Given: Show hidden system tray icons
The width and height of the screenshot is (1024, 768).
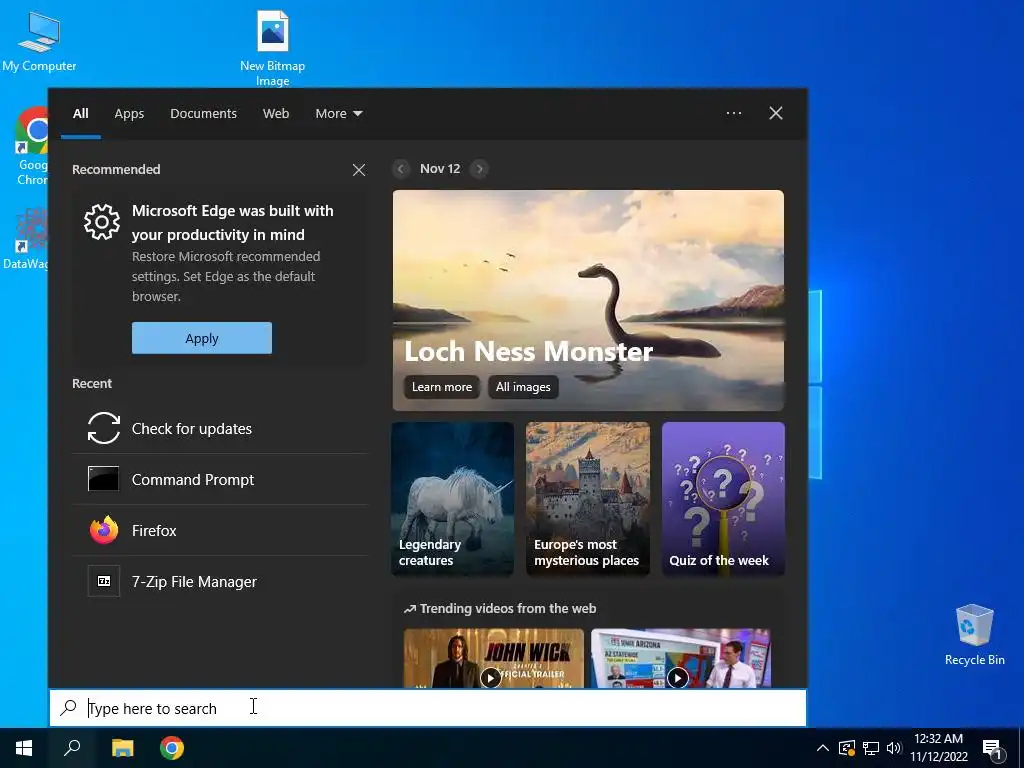Looking at the screenshot, I should pos(823,748).
